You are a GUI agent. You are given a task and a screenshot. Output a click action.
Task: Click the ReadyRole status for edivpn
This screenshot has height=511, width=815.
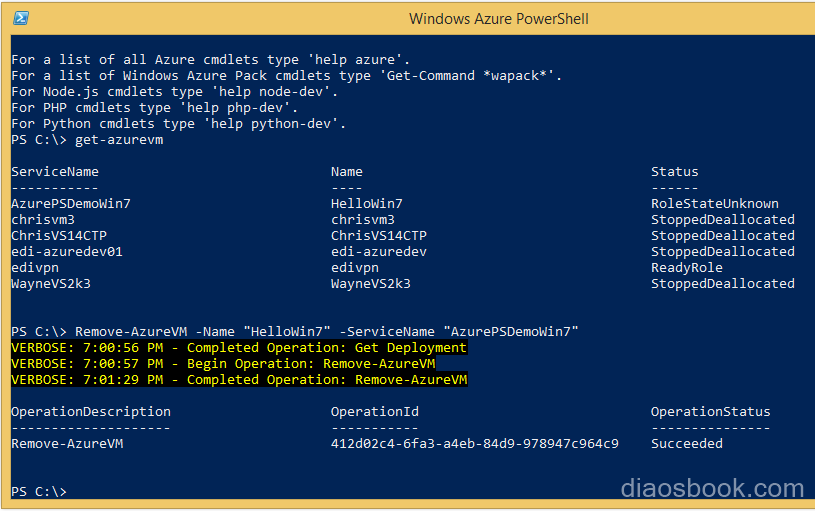click(x=687, y=267)
